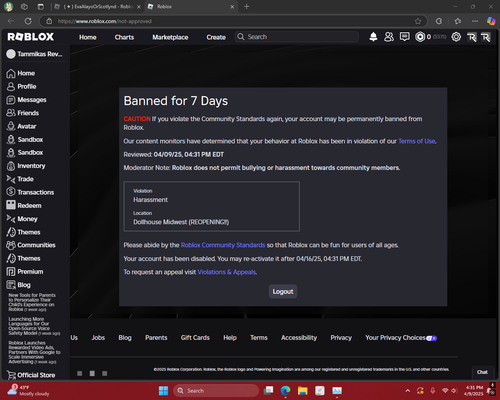The height and width of the screenshot is (400, 500).
Task: Open the friends icon in the top bar
Action: 389,37
